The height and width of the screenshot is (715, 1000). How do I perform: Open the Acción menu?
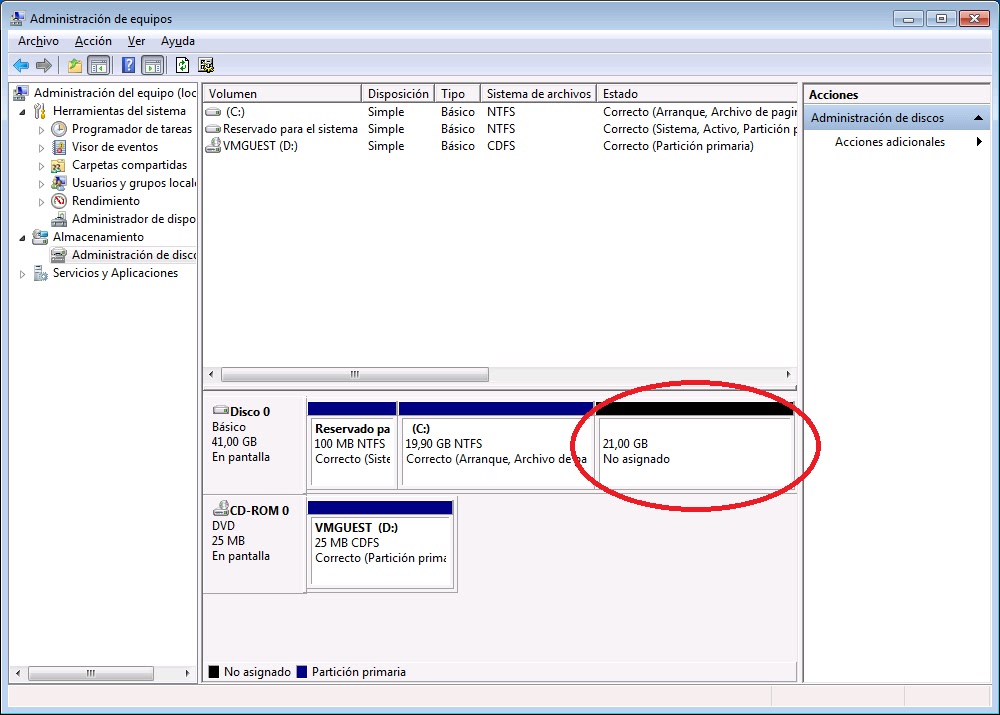click(x=93, y=41)
